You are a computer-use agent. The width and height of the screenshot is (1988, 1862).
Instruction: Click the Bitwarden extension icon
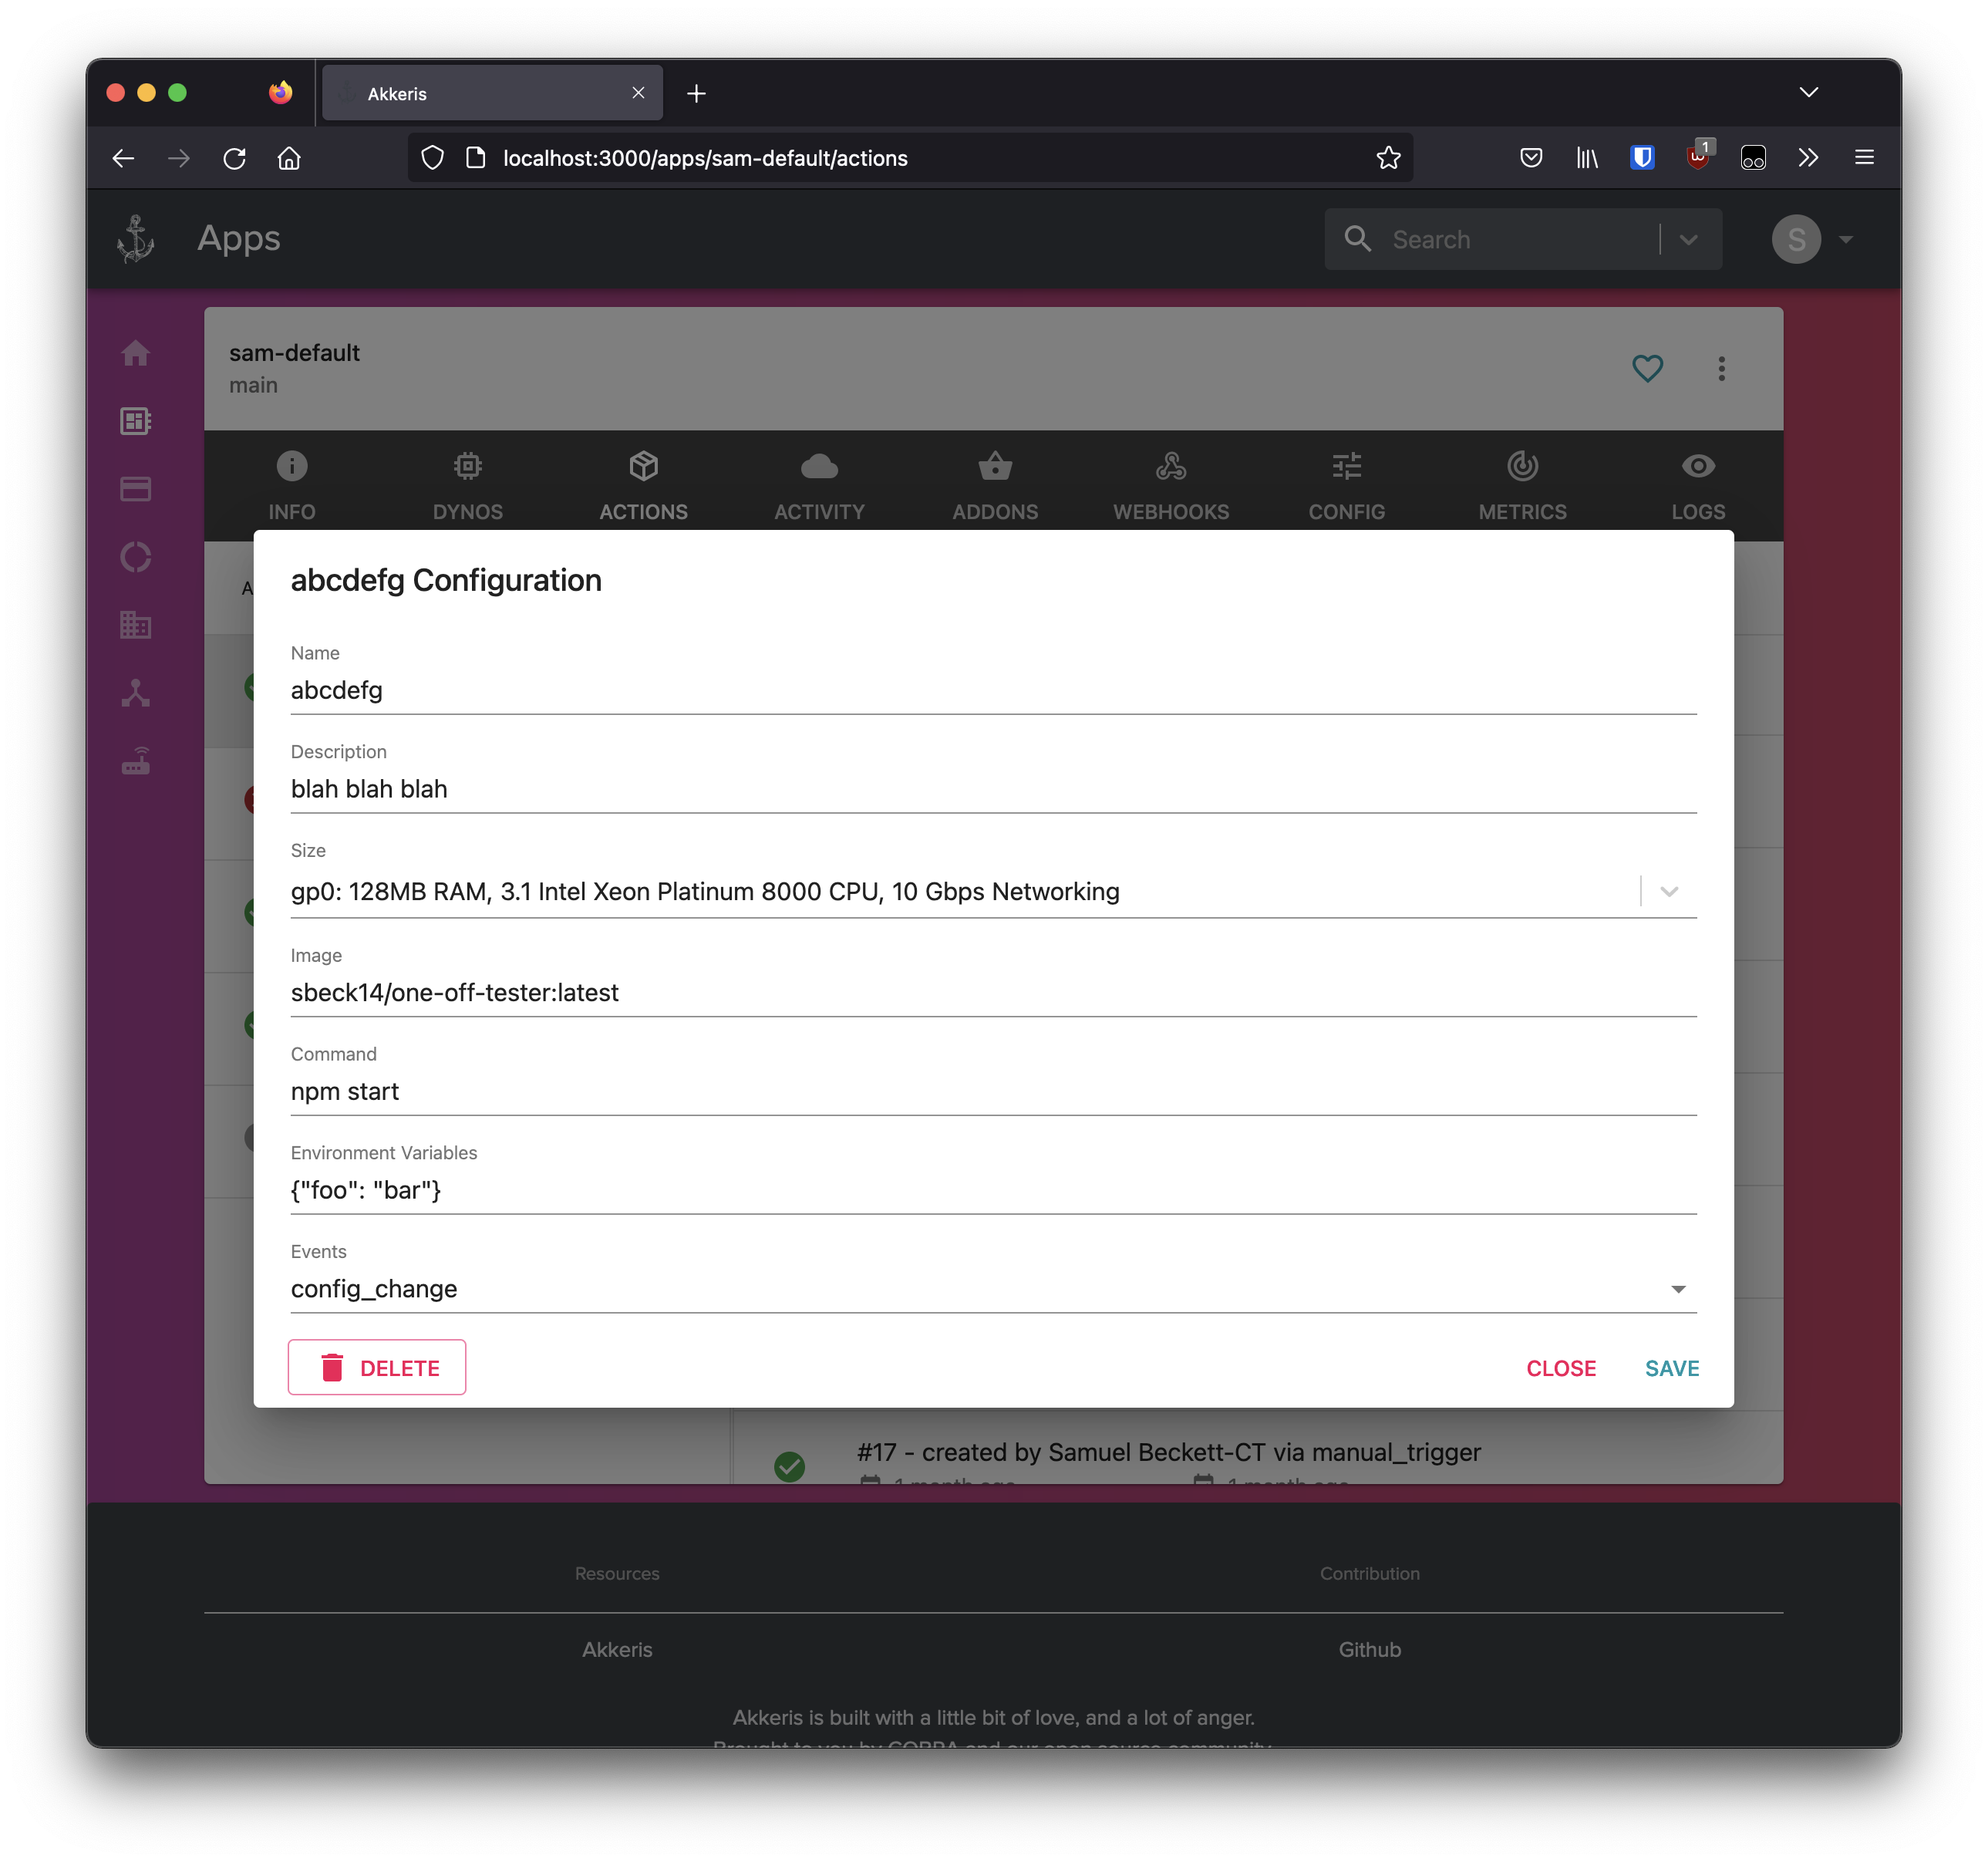tap(1642, 158)
